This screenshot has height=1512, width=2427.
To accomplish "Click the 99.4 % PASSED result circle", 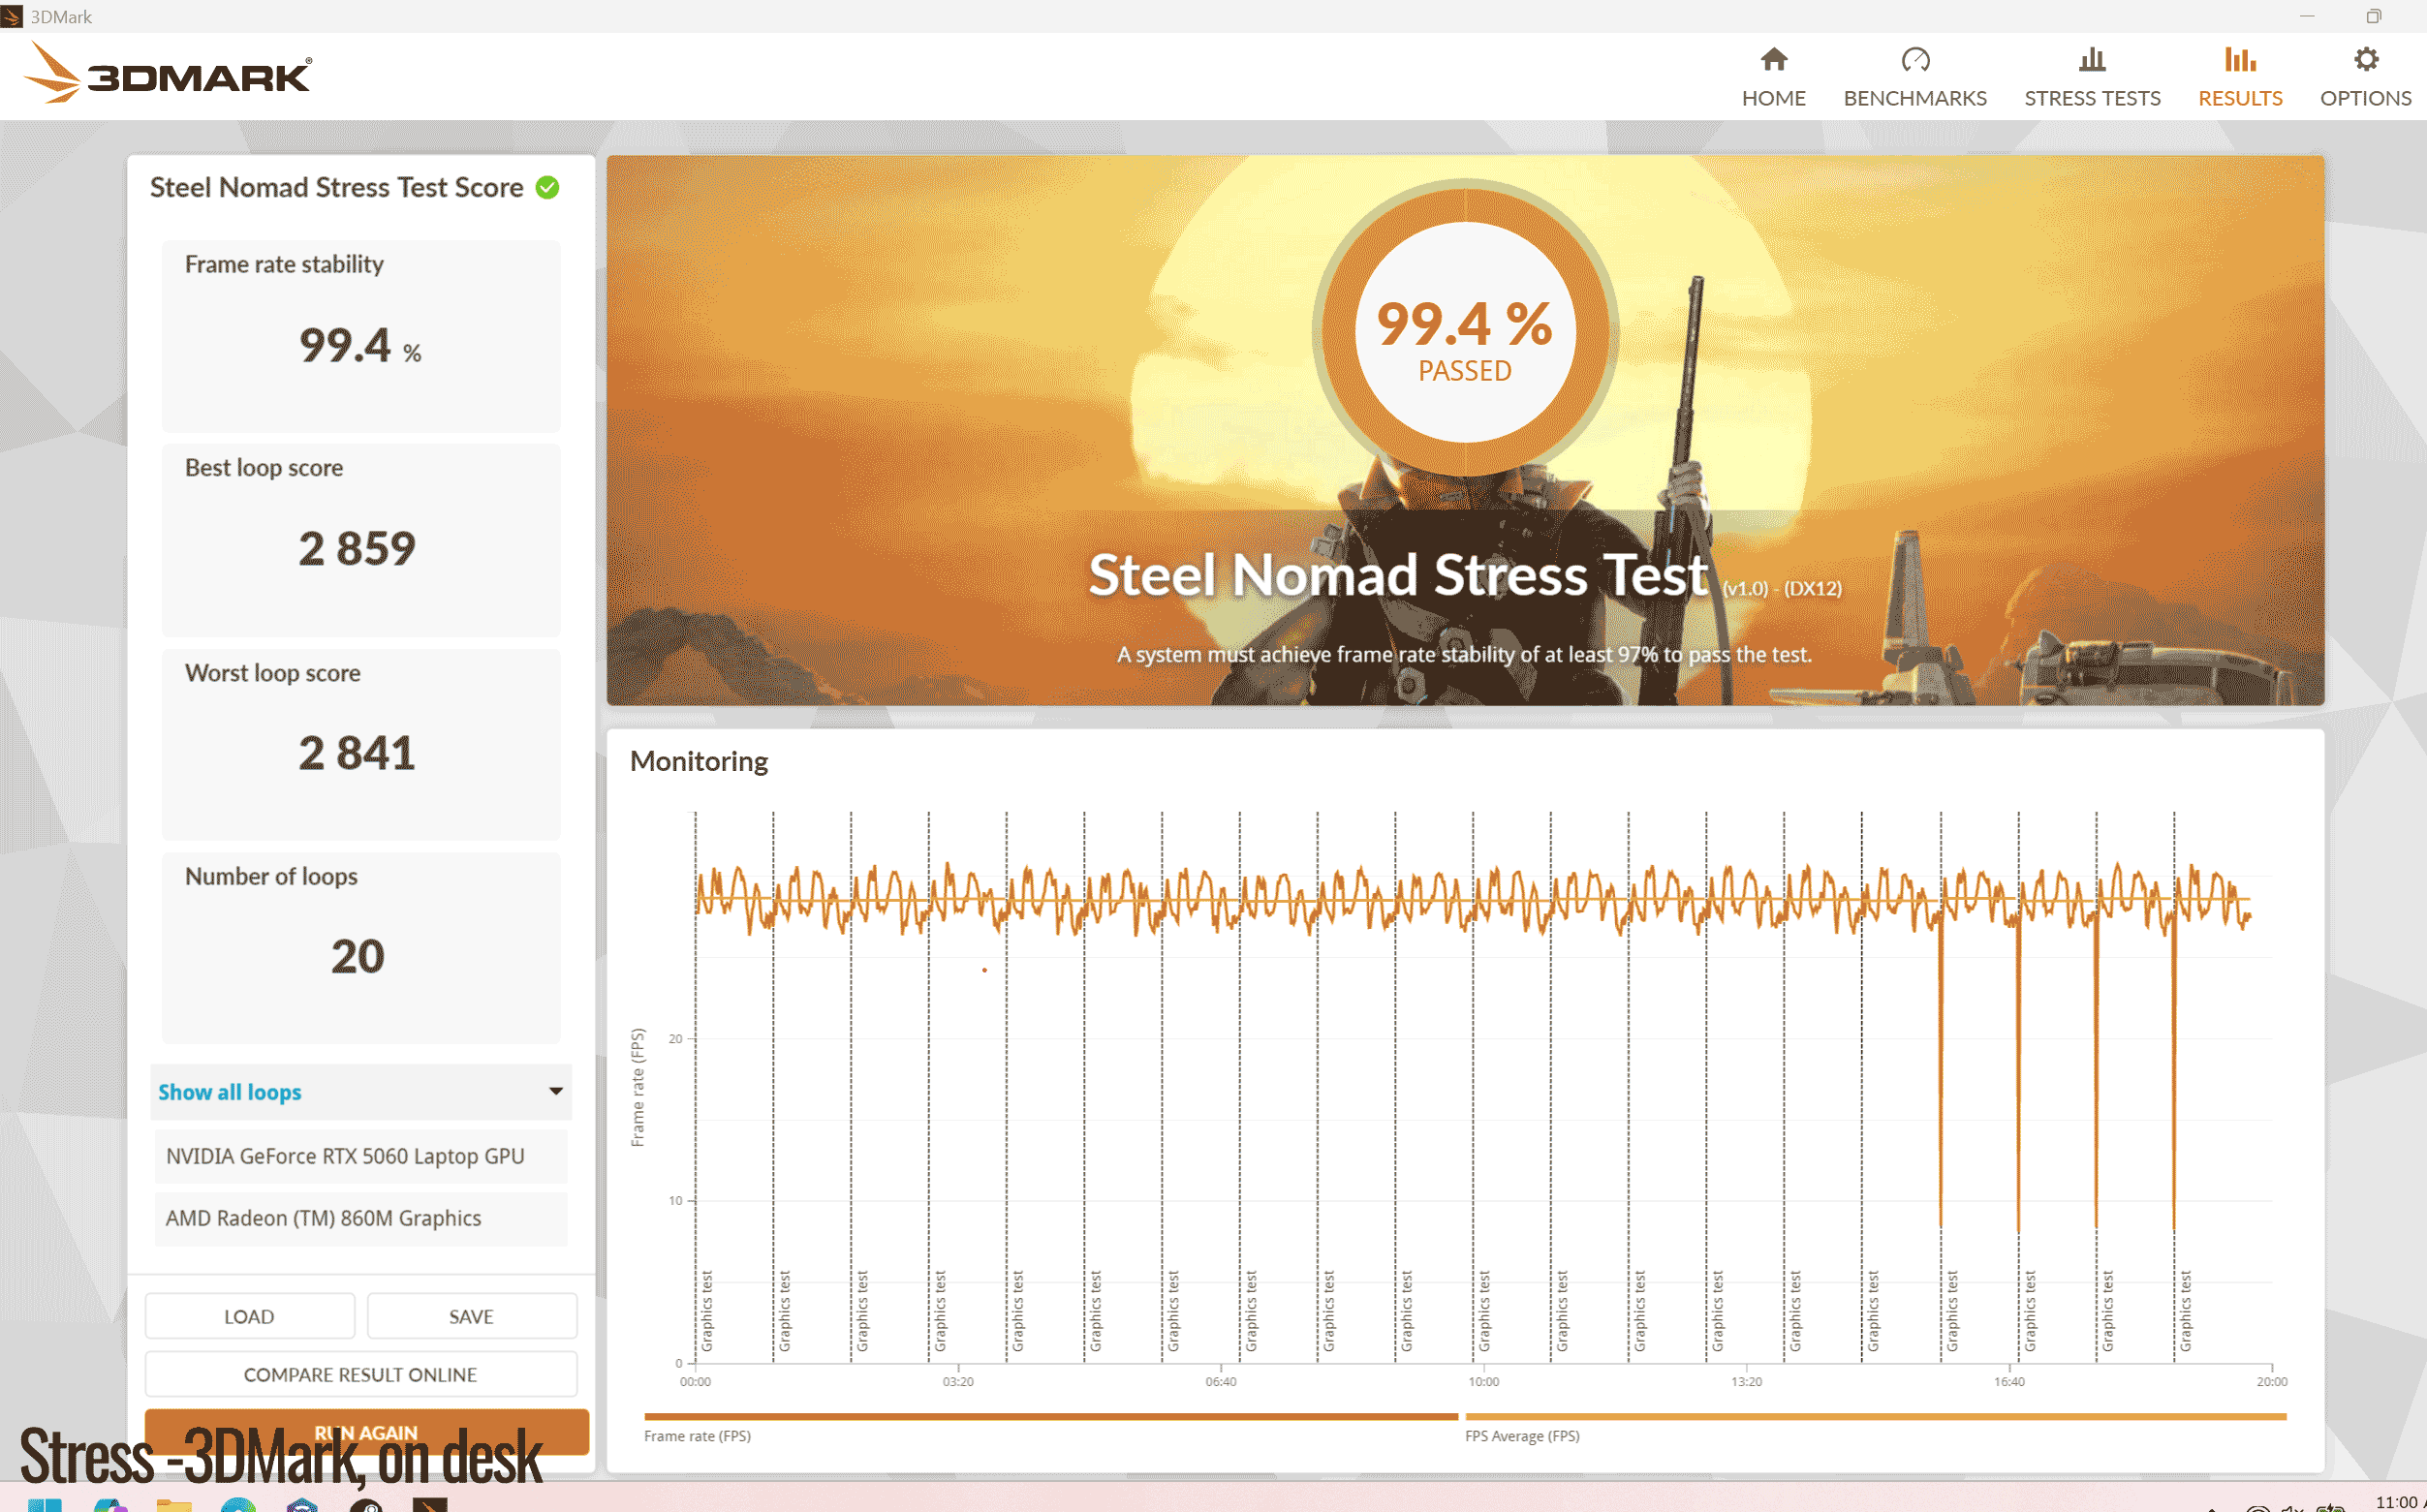I will pos(1465,331).
